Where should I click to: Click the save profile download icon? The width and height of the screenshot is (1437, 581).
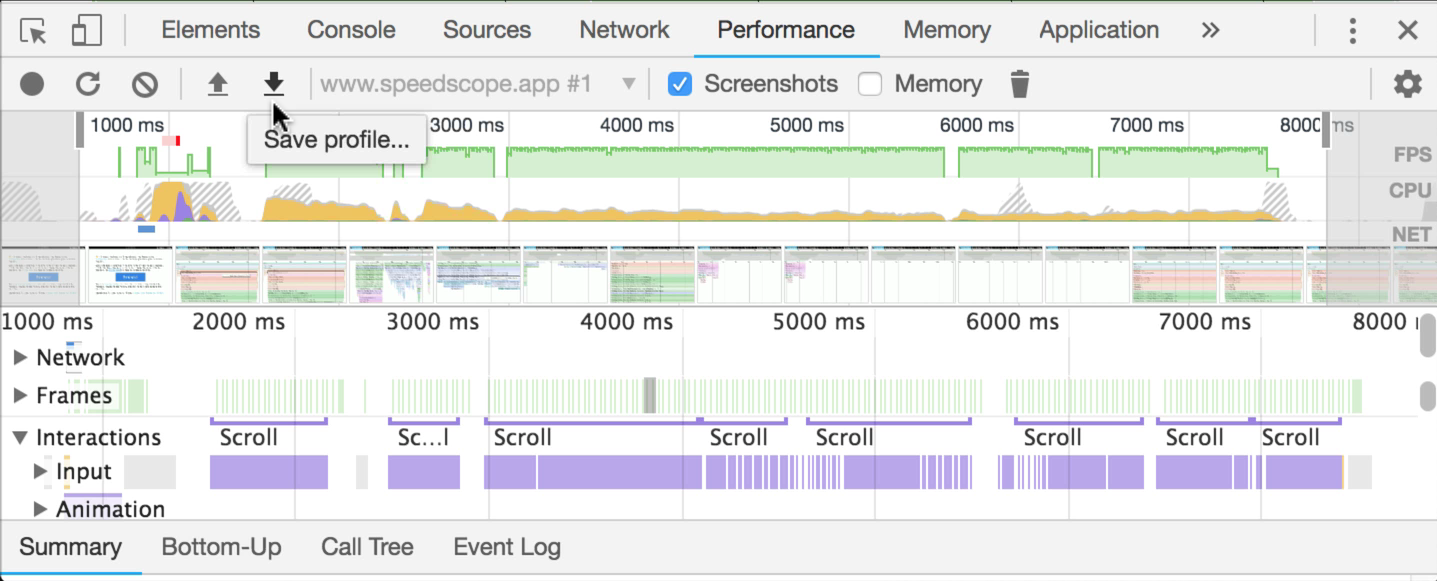(x=273, y=84)
